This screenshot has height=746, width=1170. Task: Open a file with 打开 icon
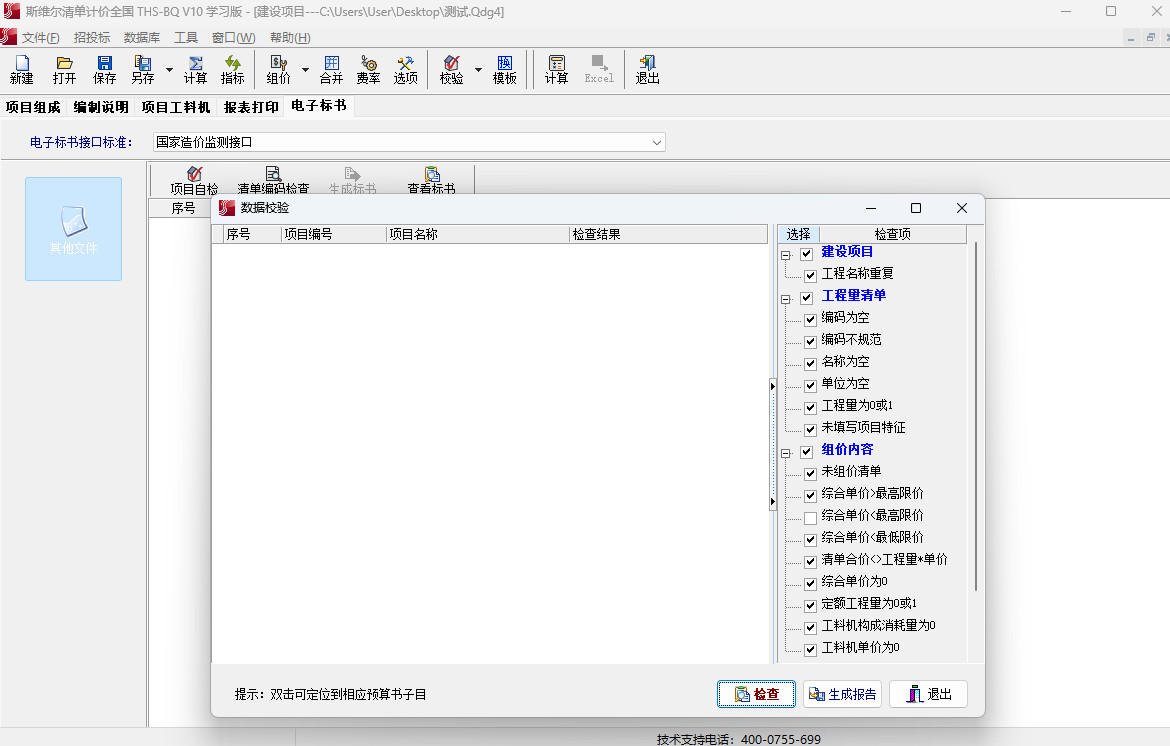click(x=64, y=69)
